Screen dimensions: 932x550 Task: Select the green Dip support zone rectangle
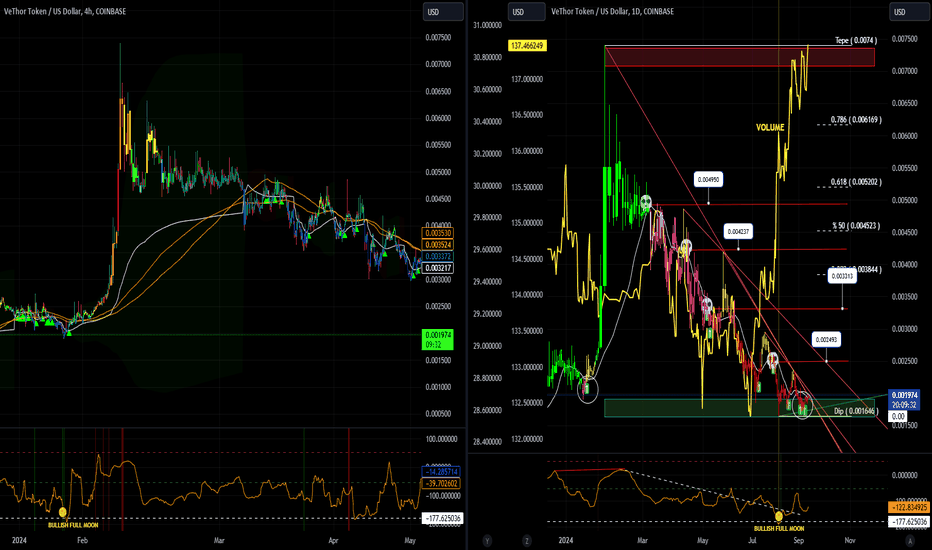pos(739,408)
